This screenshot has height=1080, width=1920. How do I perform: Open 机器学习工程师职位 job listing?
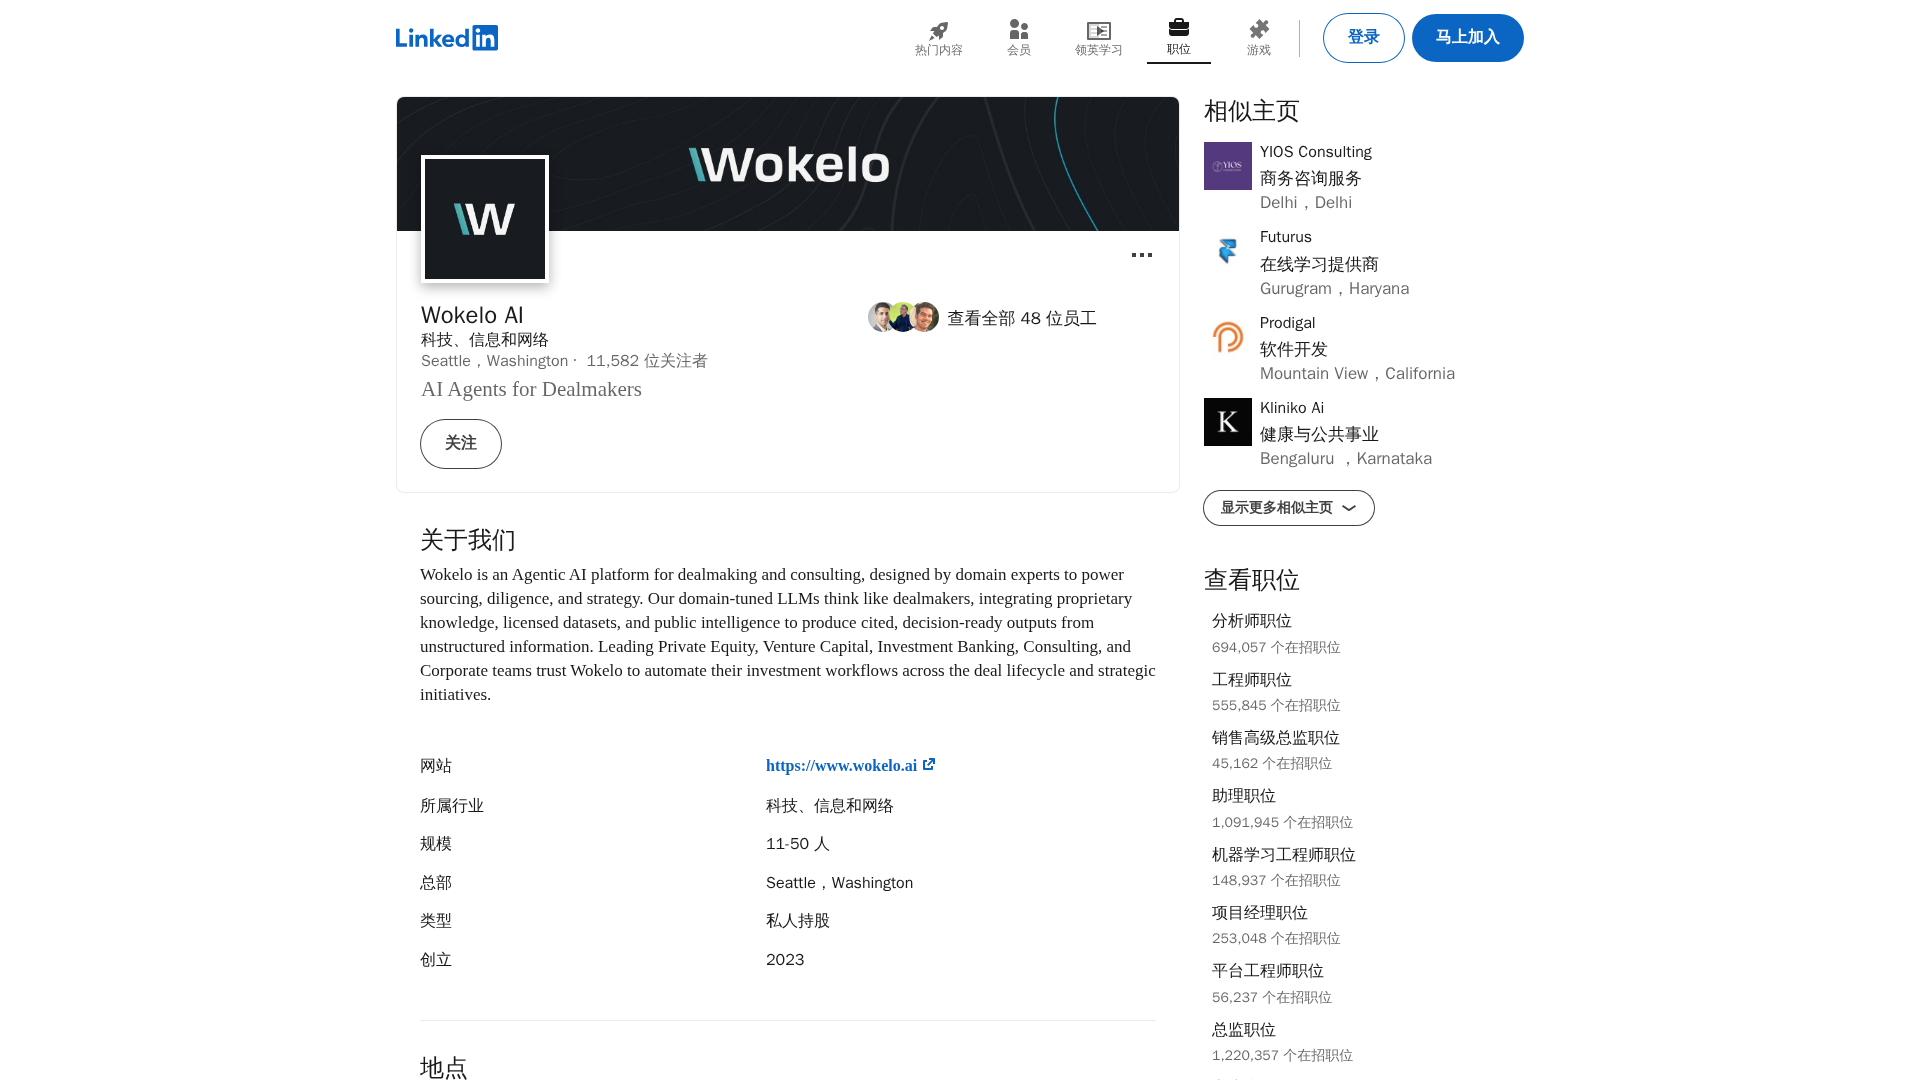coord(1283,855)
